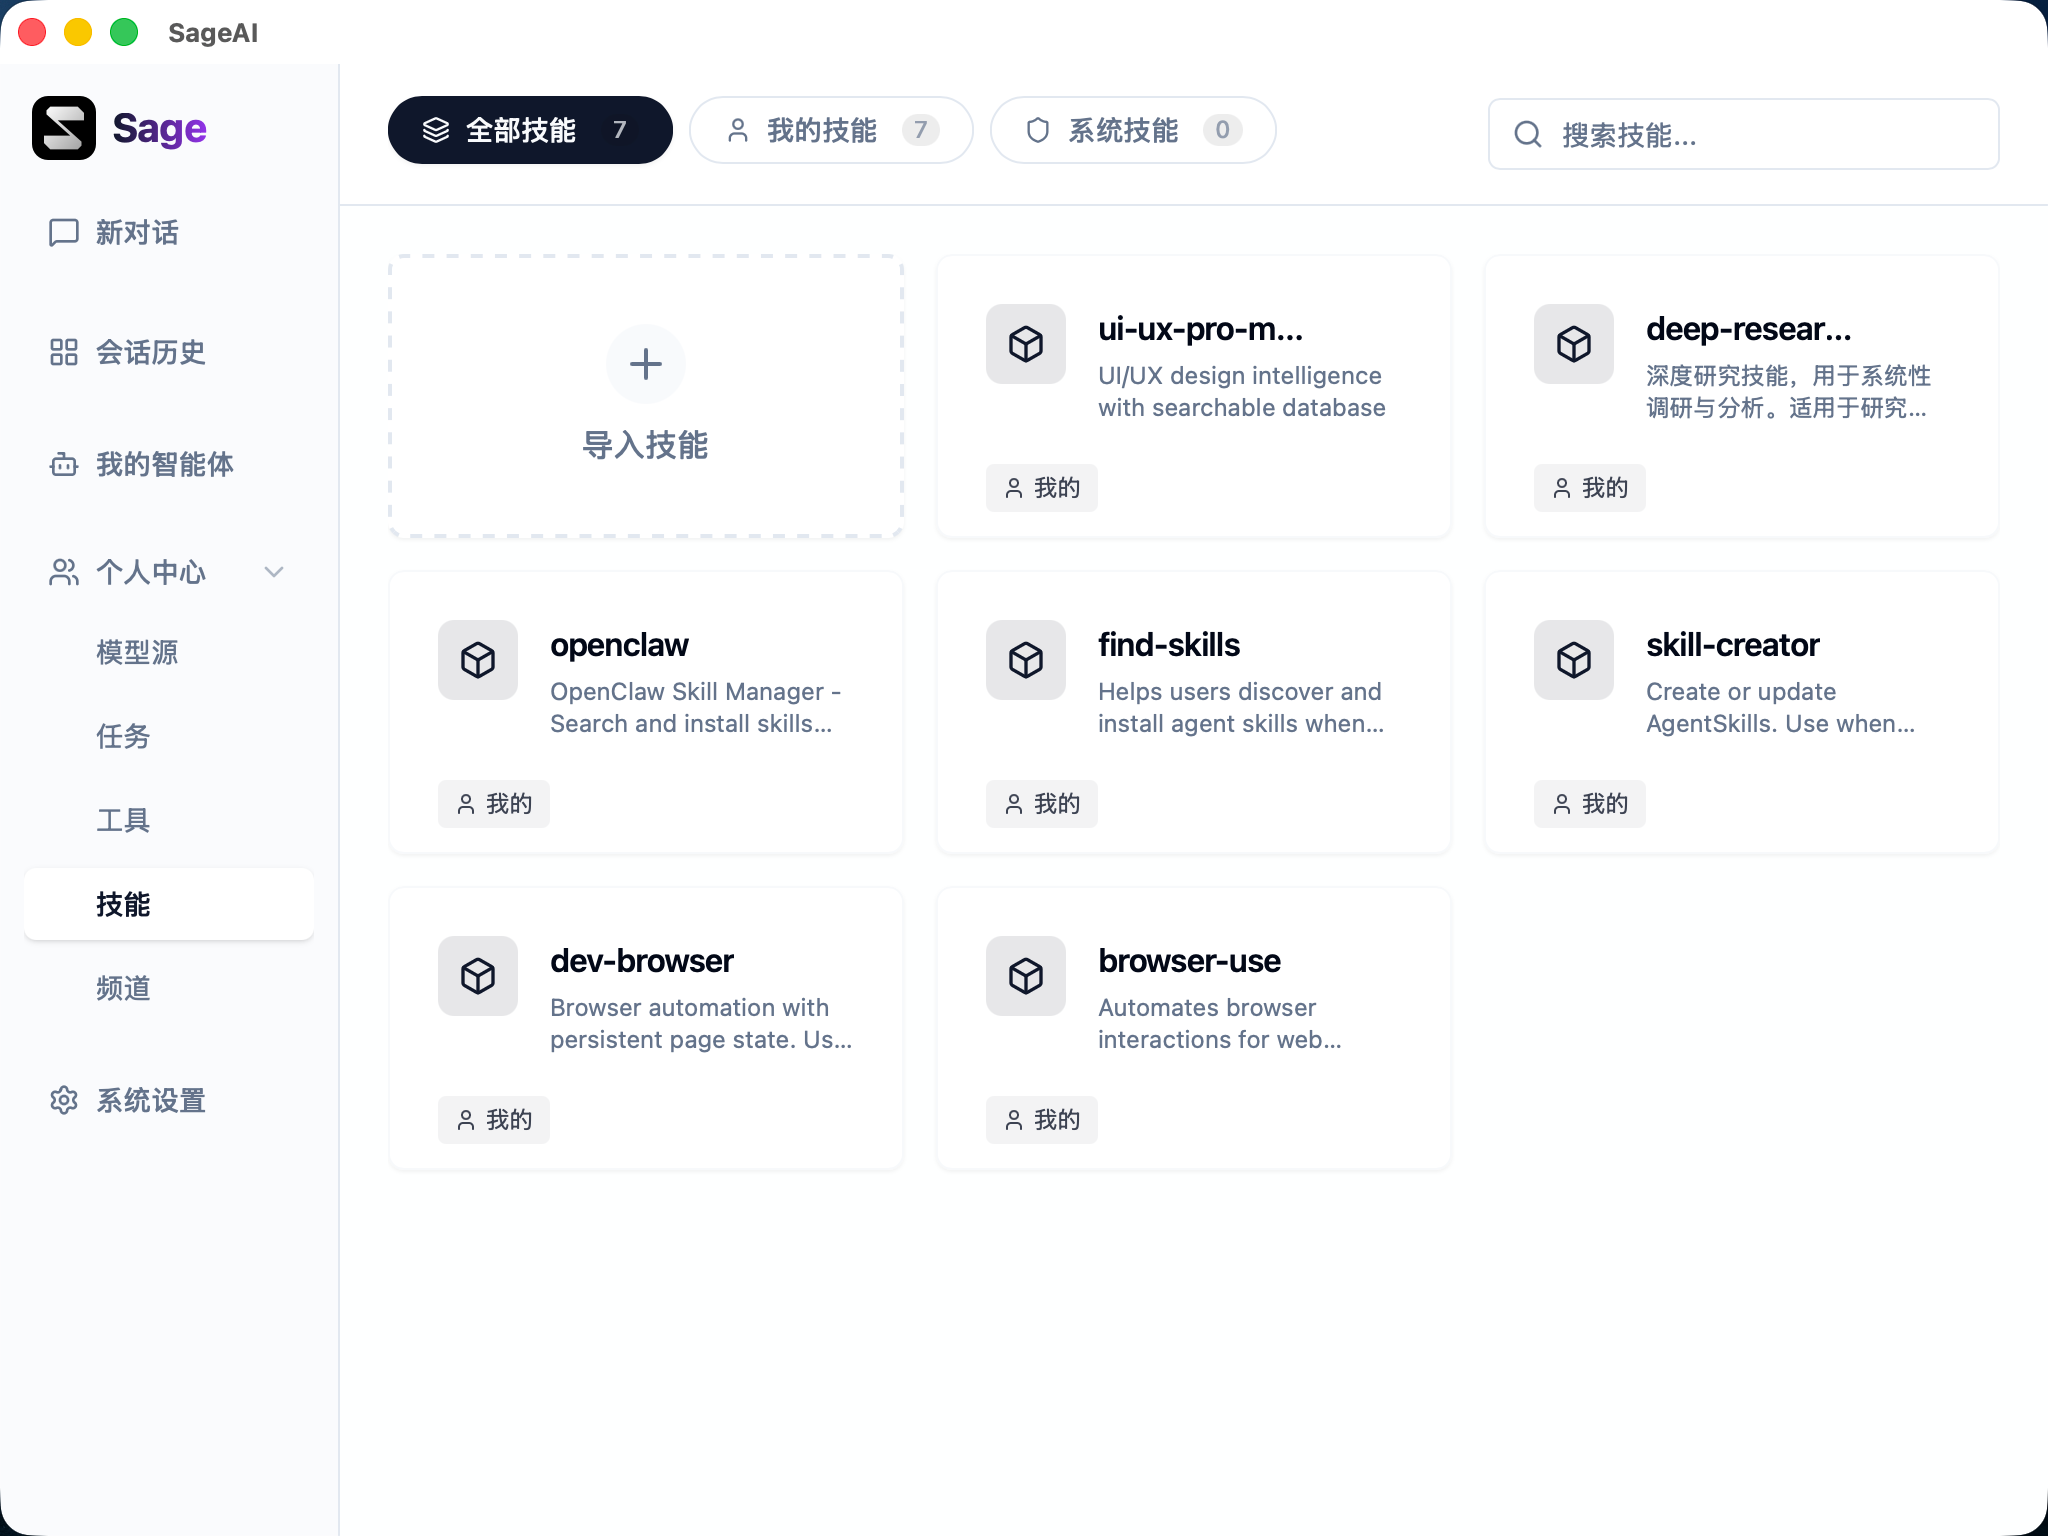This screenshot has height=1536, width=2048.
Task: Open 工具 sidebar item
Action: [x=123, y=820]
